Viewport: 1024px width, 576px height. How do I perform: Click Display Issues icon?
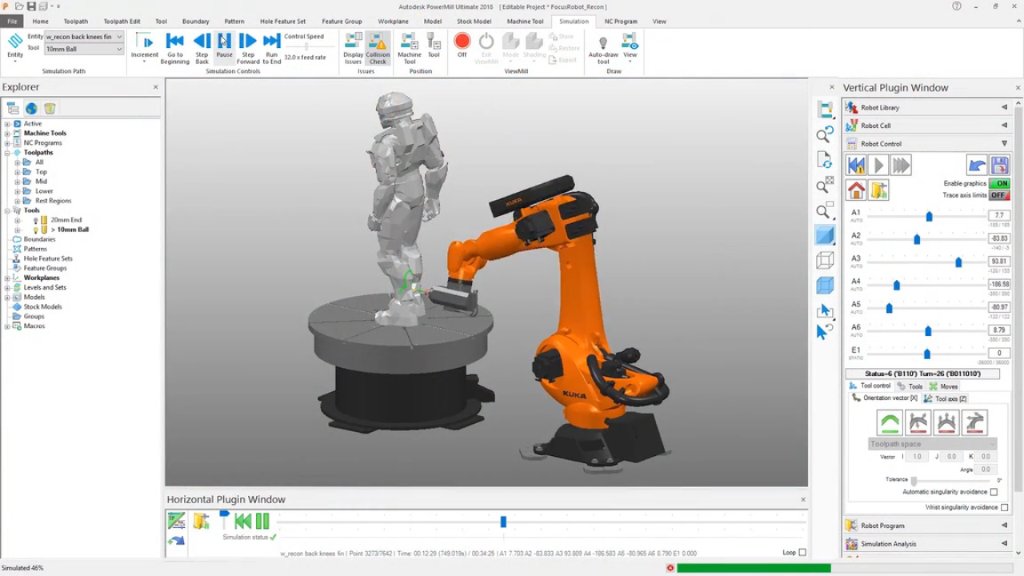(x=353, y=42)
